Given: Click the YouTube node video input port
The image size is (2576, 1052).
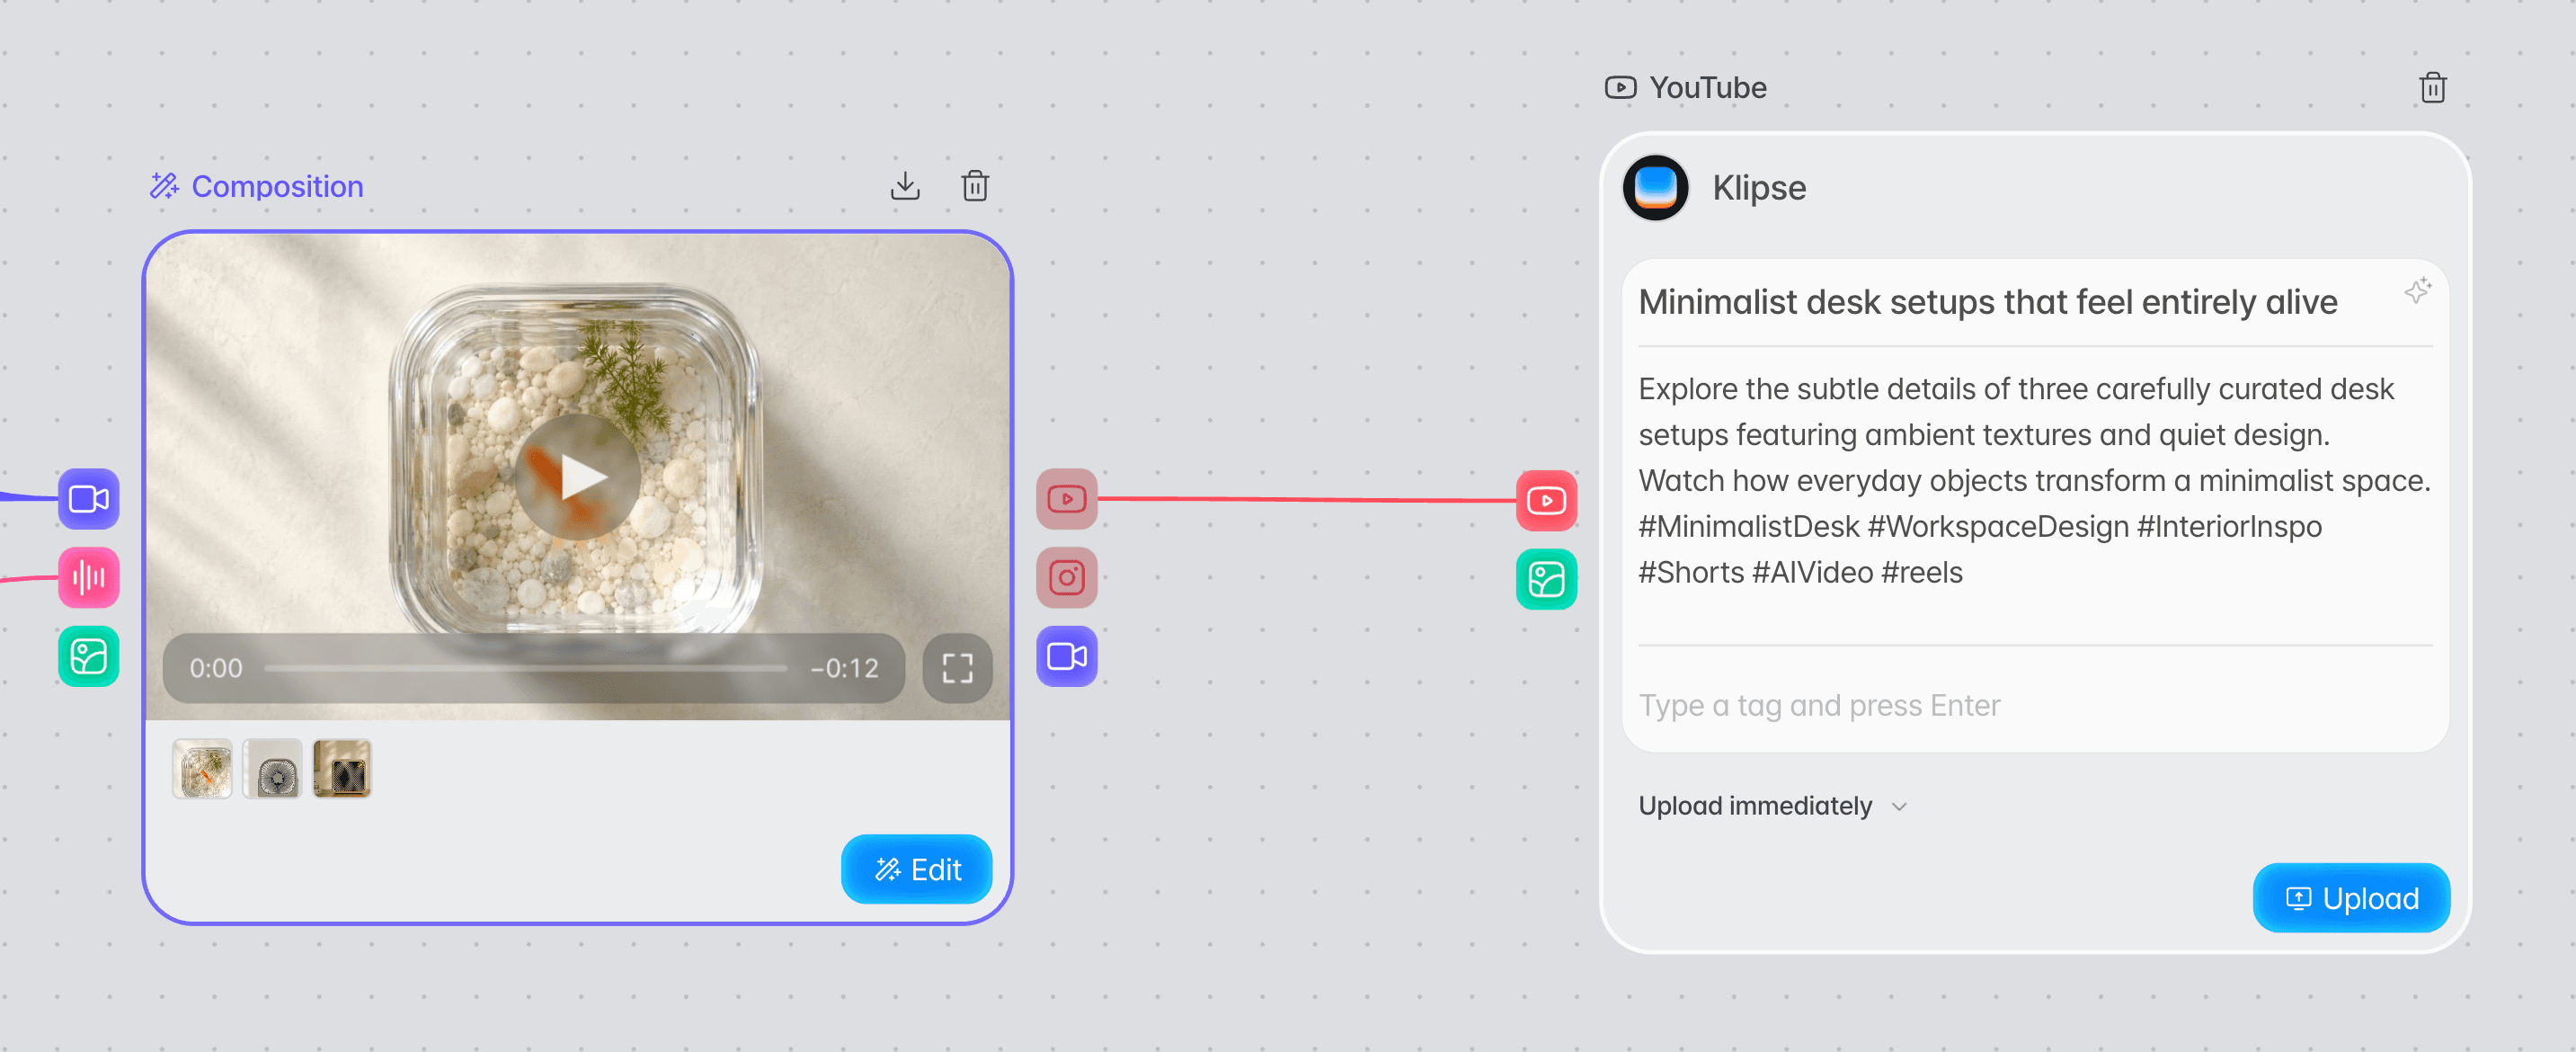Looking at the screenshot, I should 1547,500.
